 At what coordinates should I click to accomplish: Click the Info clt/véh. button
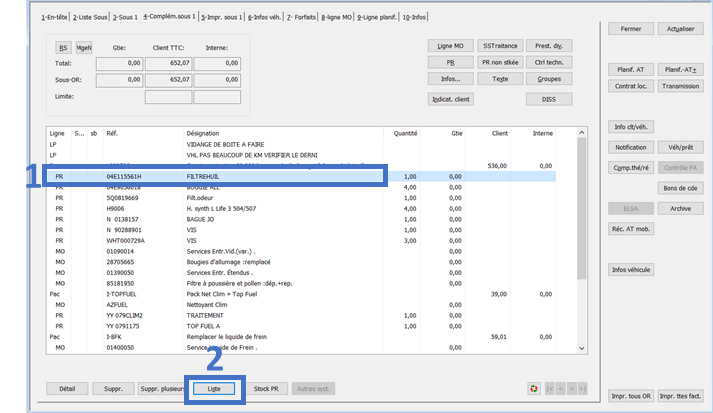coord(631,127)
